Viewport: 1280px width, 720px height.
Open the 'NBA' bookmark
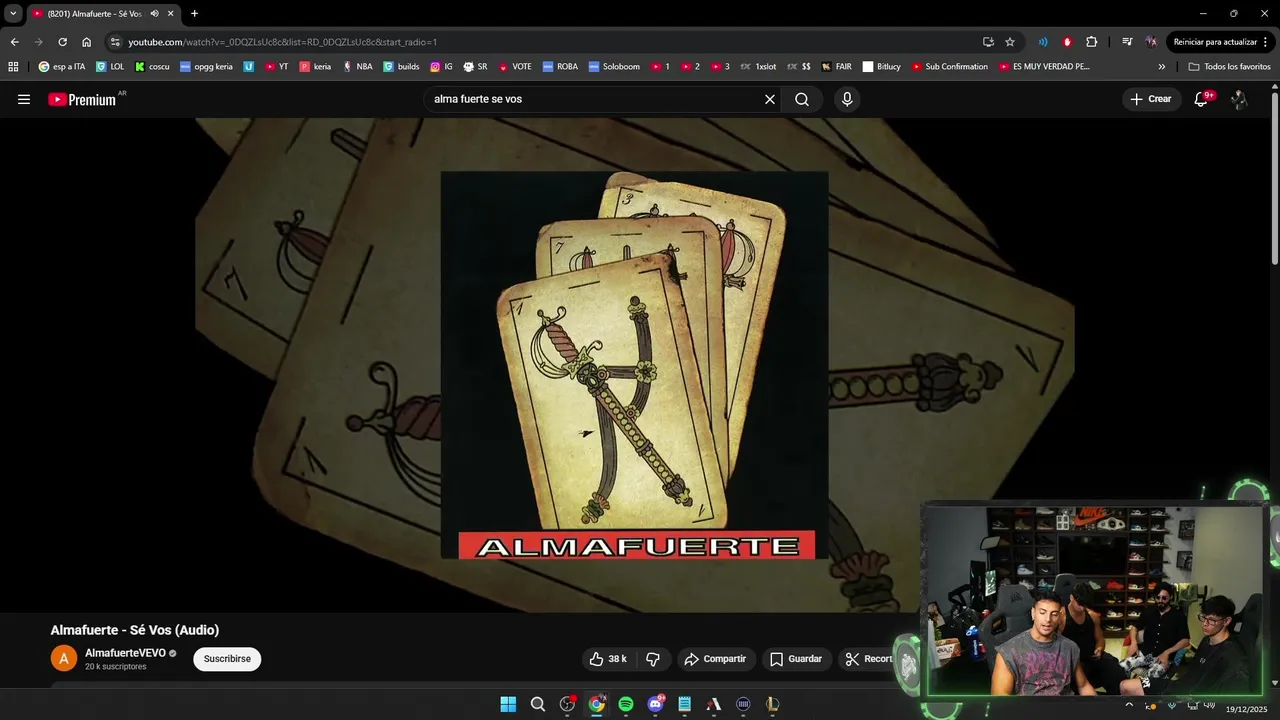(357, 67)
